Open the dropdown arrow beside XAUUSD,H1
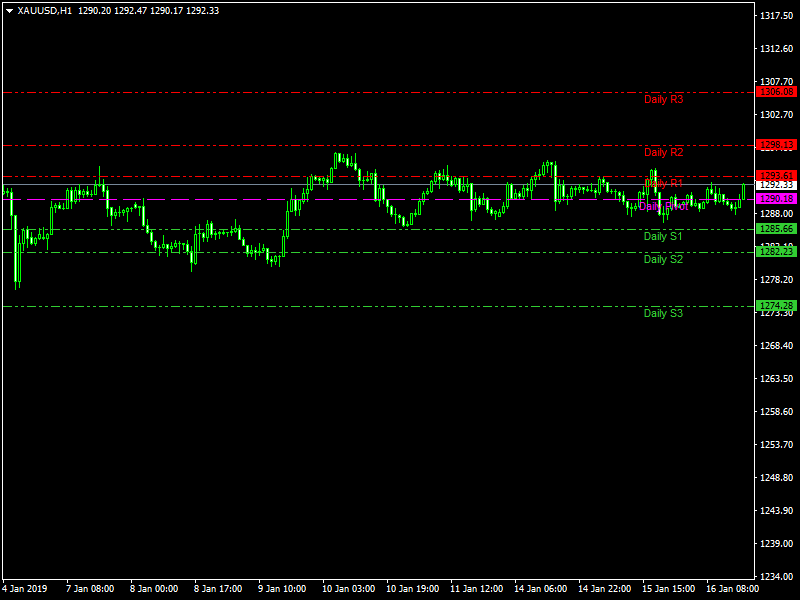Image resolution: width=800 pixels, height=600 pixels. coord(9,10)
